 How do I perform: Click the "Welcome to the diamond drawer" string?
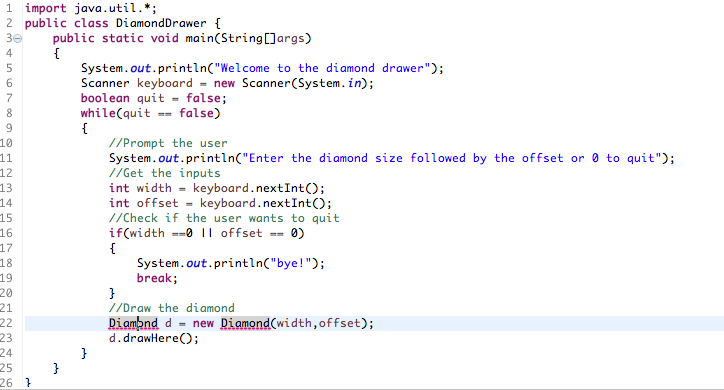[322, 68]
